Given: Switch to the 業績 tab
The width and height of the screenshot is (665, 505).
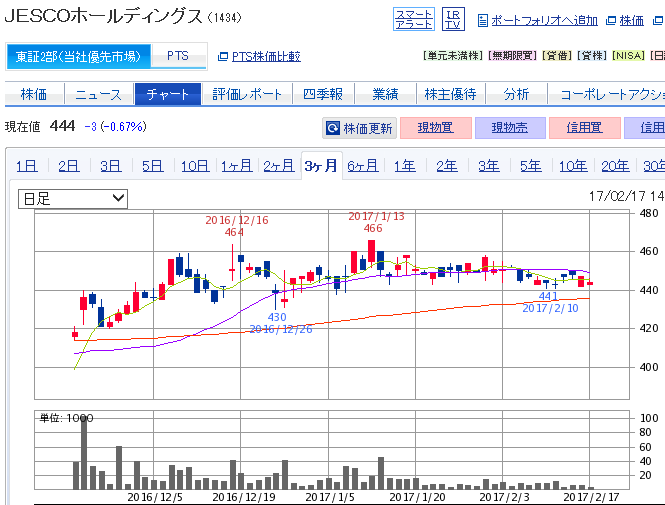Looking at the screenshot, I should pos(385,94).
